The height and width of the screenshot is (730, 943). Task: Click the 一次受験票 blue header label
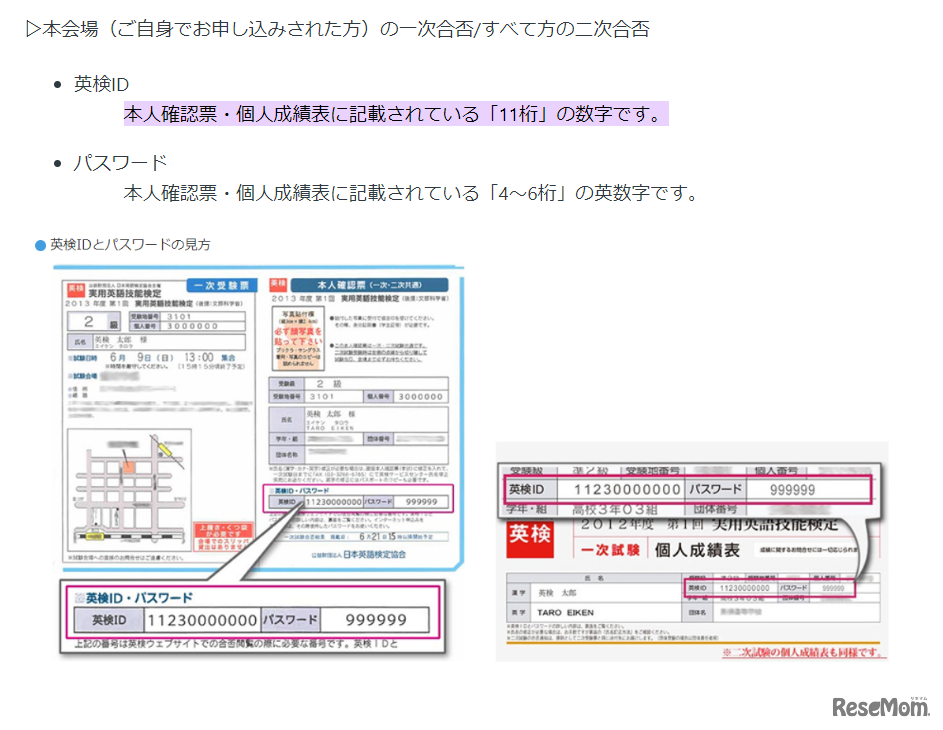(221, 286)
